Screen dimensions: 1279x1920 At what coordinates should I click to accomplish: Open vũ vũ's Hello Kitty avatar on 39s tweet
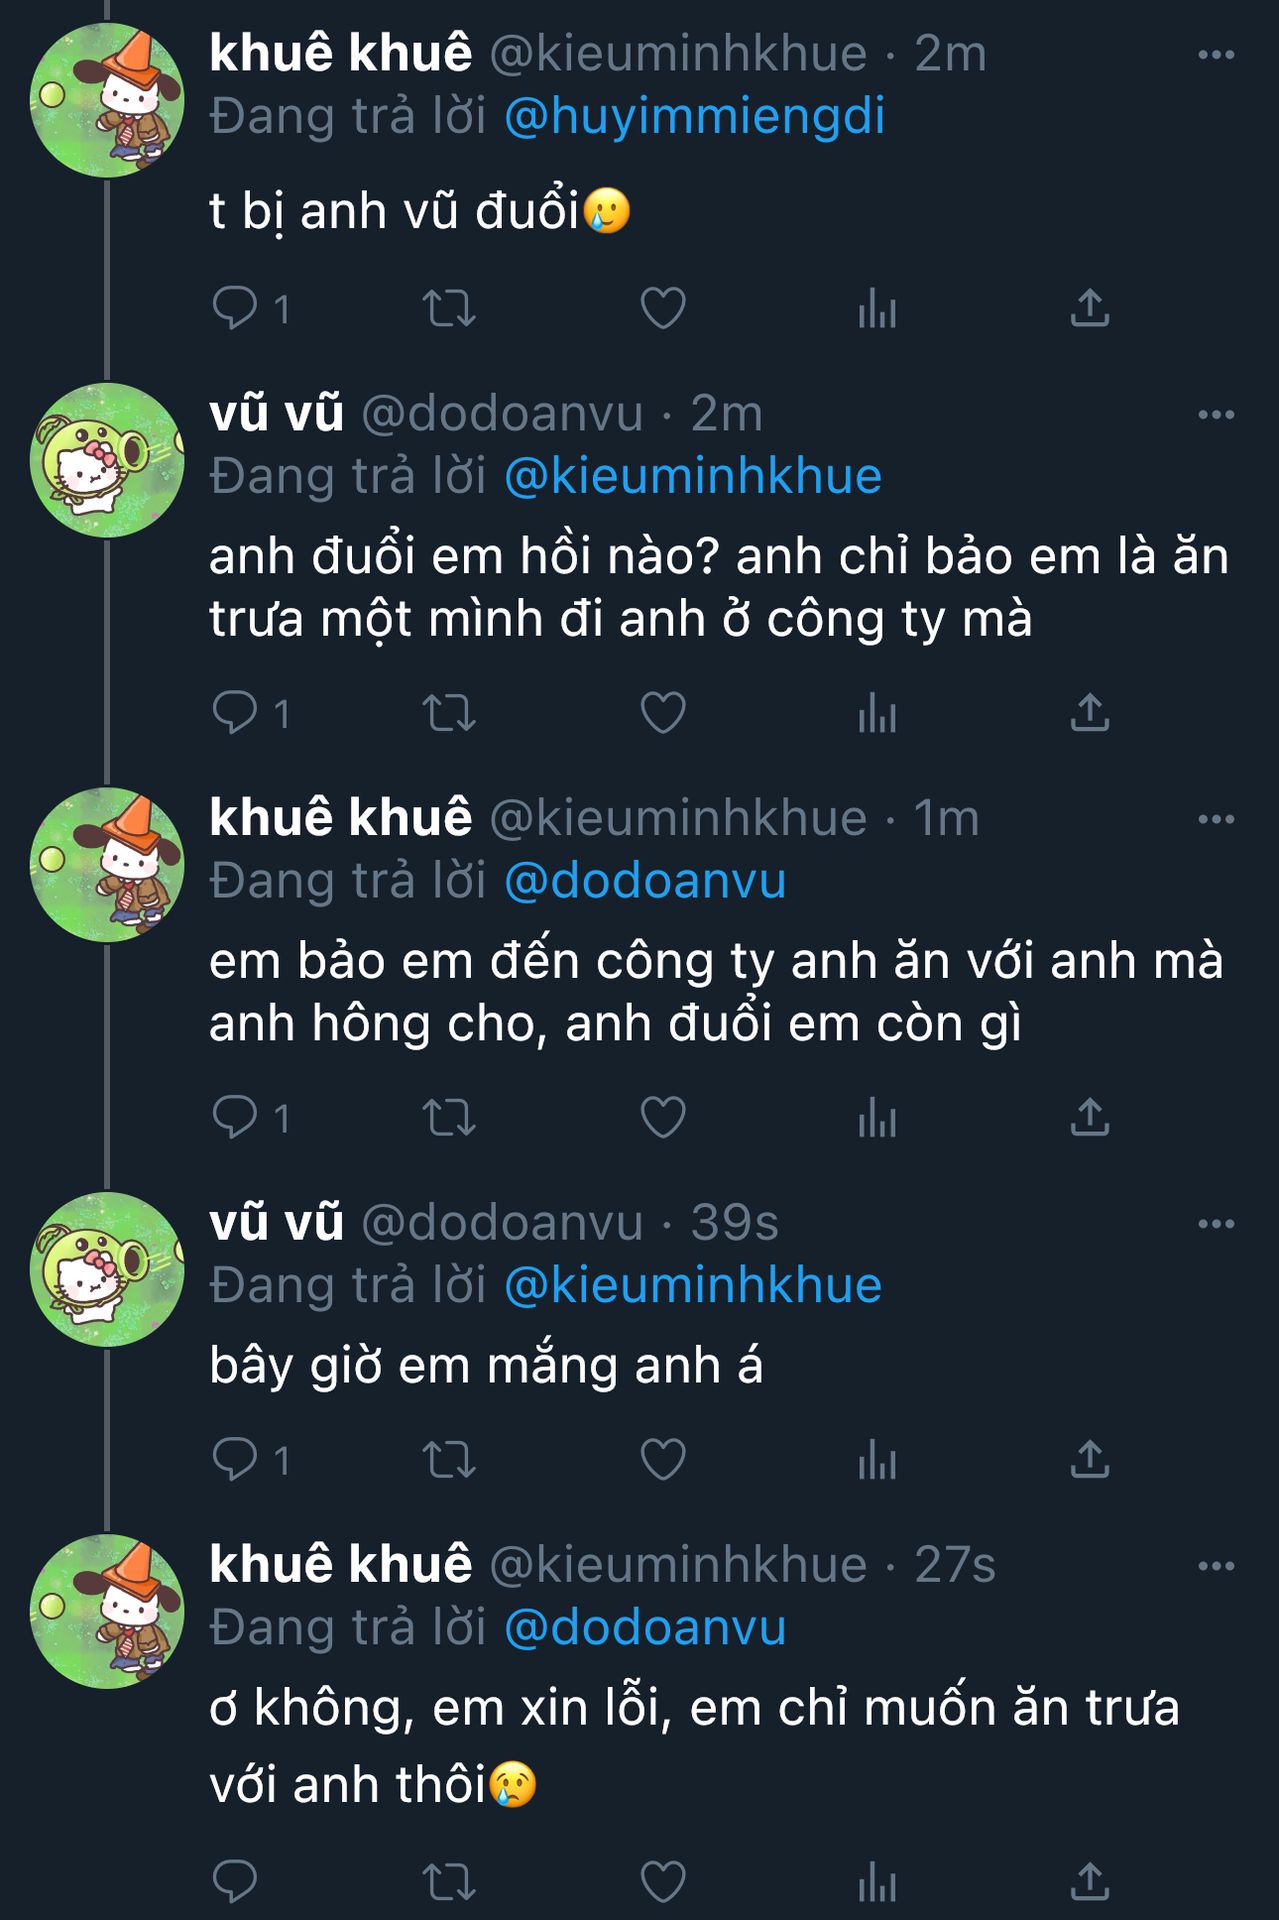point(107,1269)
